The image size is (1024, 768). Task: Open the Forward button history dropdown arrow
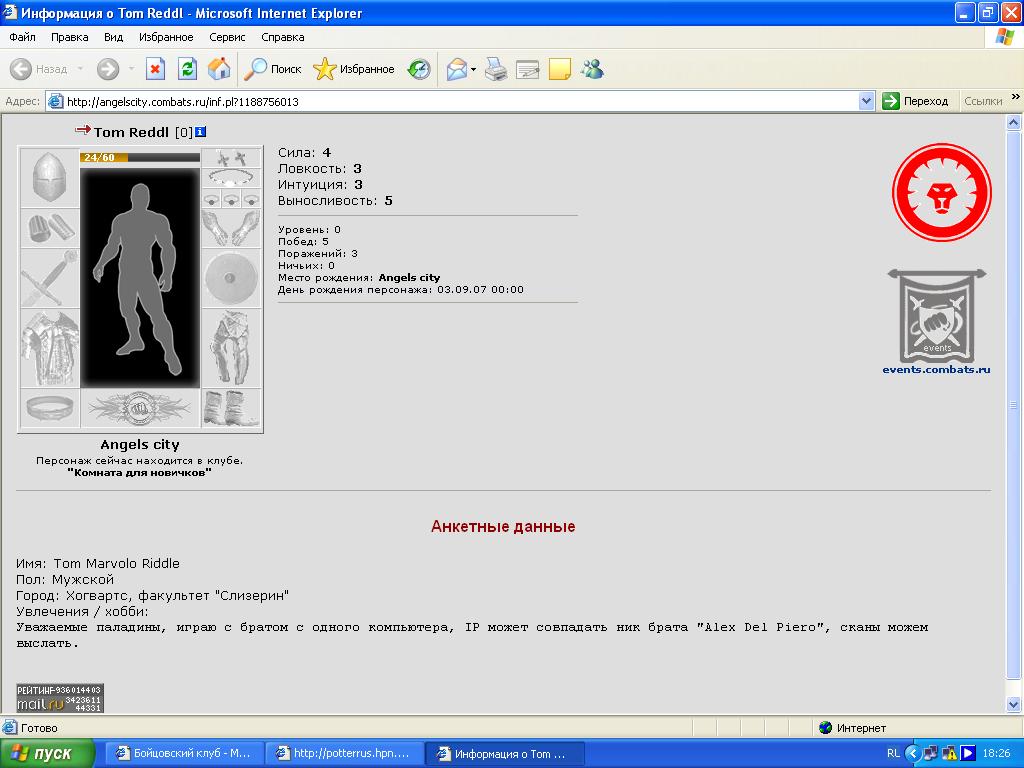(131, 69)
